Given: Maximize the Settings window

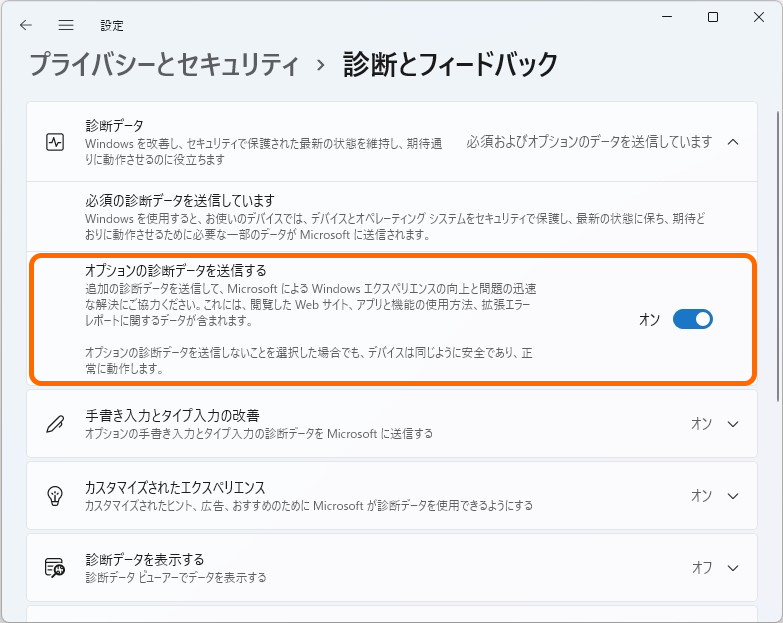Looking at the screenshot, I should 713,17.
